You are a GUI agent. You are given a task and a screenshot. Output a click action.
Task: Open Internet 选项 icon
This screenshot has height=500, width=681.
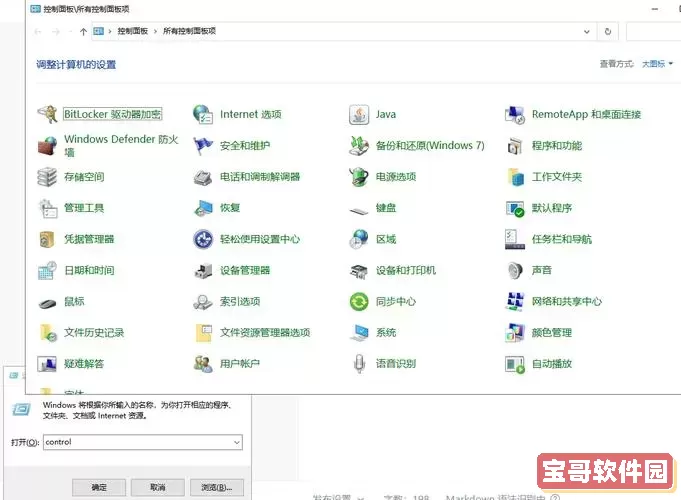coord(203,114)
